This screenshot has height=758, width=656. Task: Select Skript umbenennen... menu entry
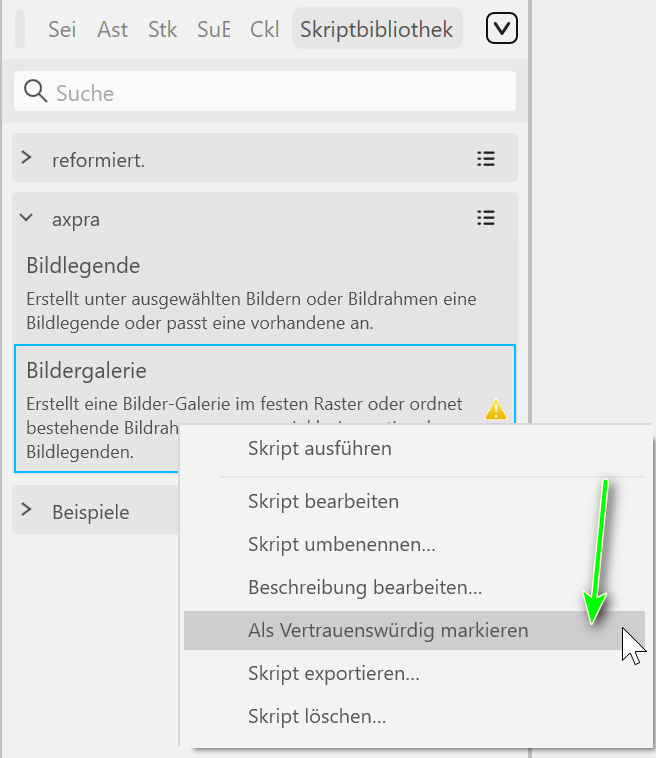click(414, 544)
